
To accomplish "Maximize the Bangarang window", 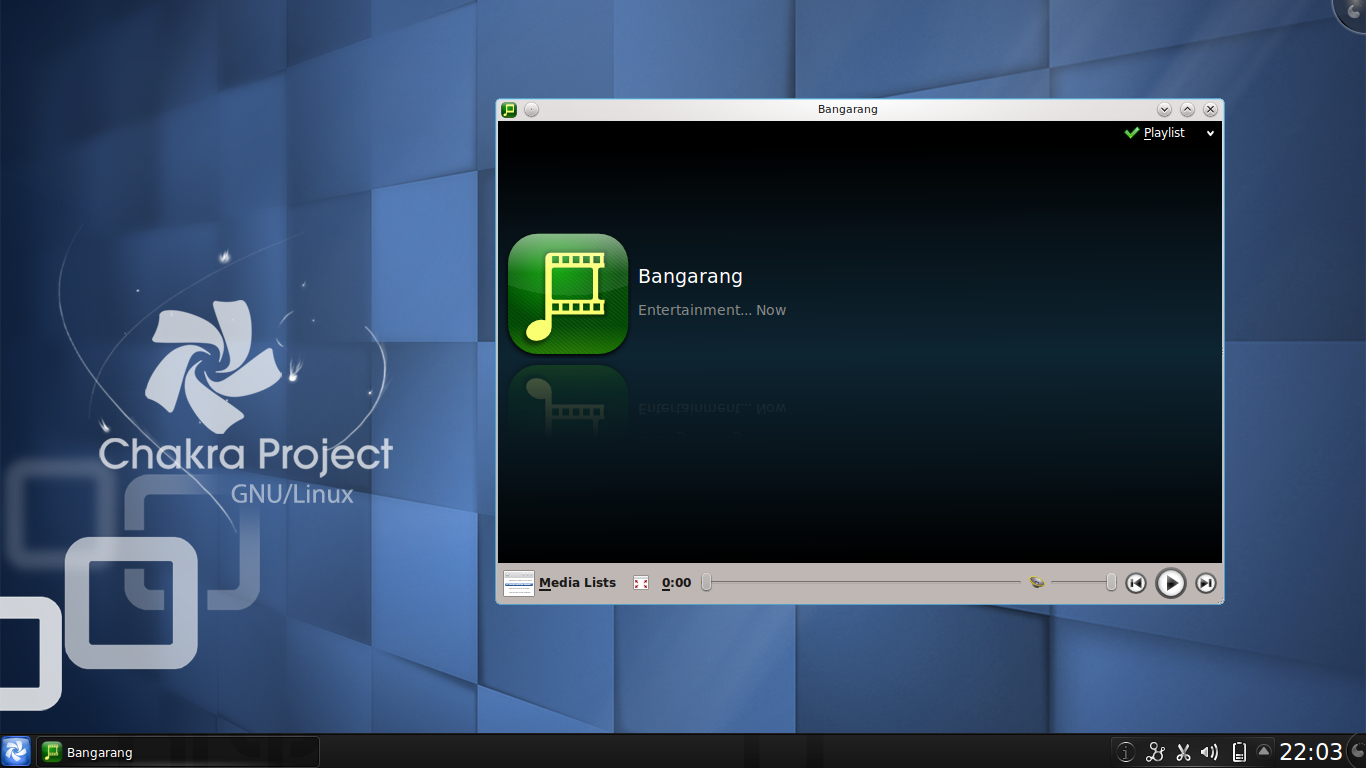I will [1187, 110].
